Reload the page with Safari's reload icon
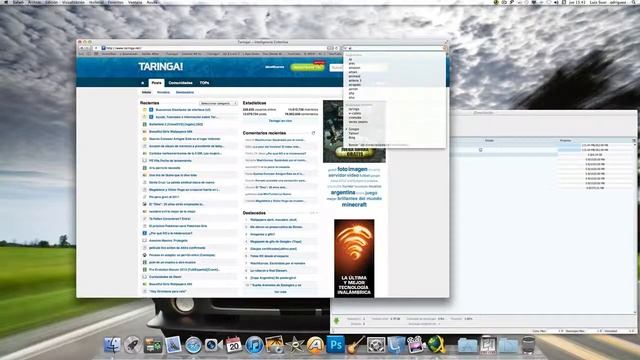Viewport: 640px width, 360px height. tap(336, 48)
